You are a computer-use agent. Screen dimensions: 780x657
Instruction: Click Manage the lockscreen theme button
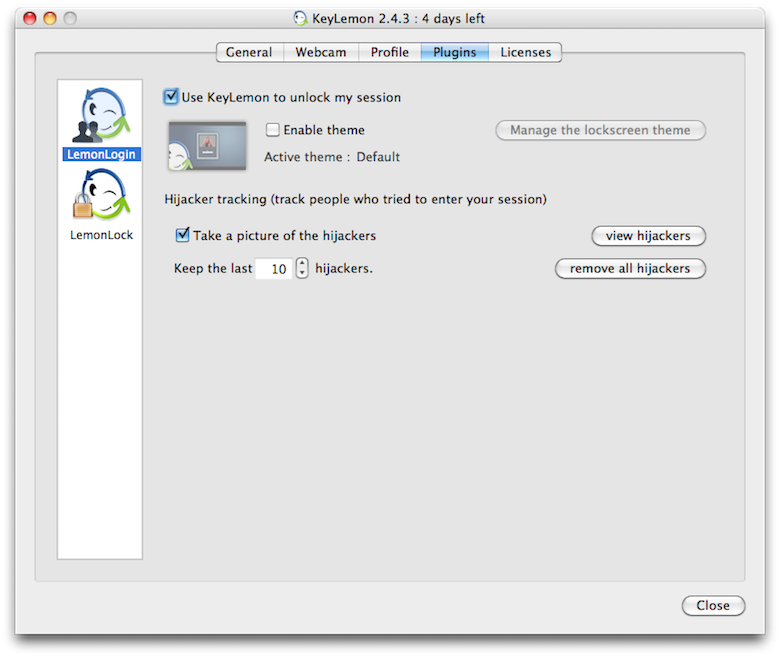click(600, 130)
